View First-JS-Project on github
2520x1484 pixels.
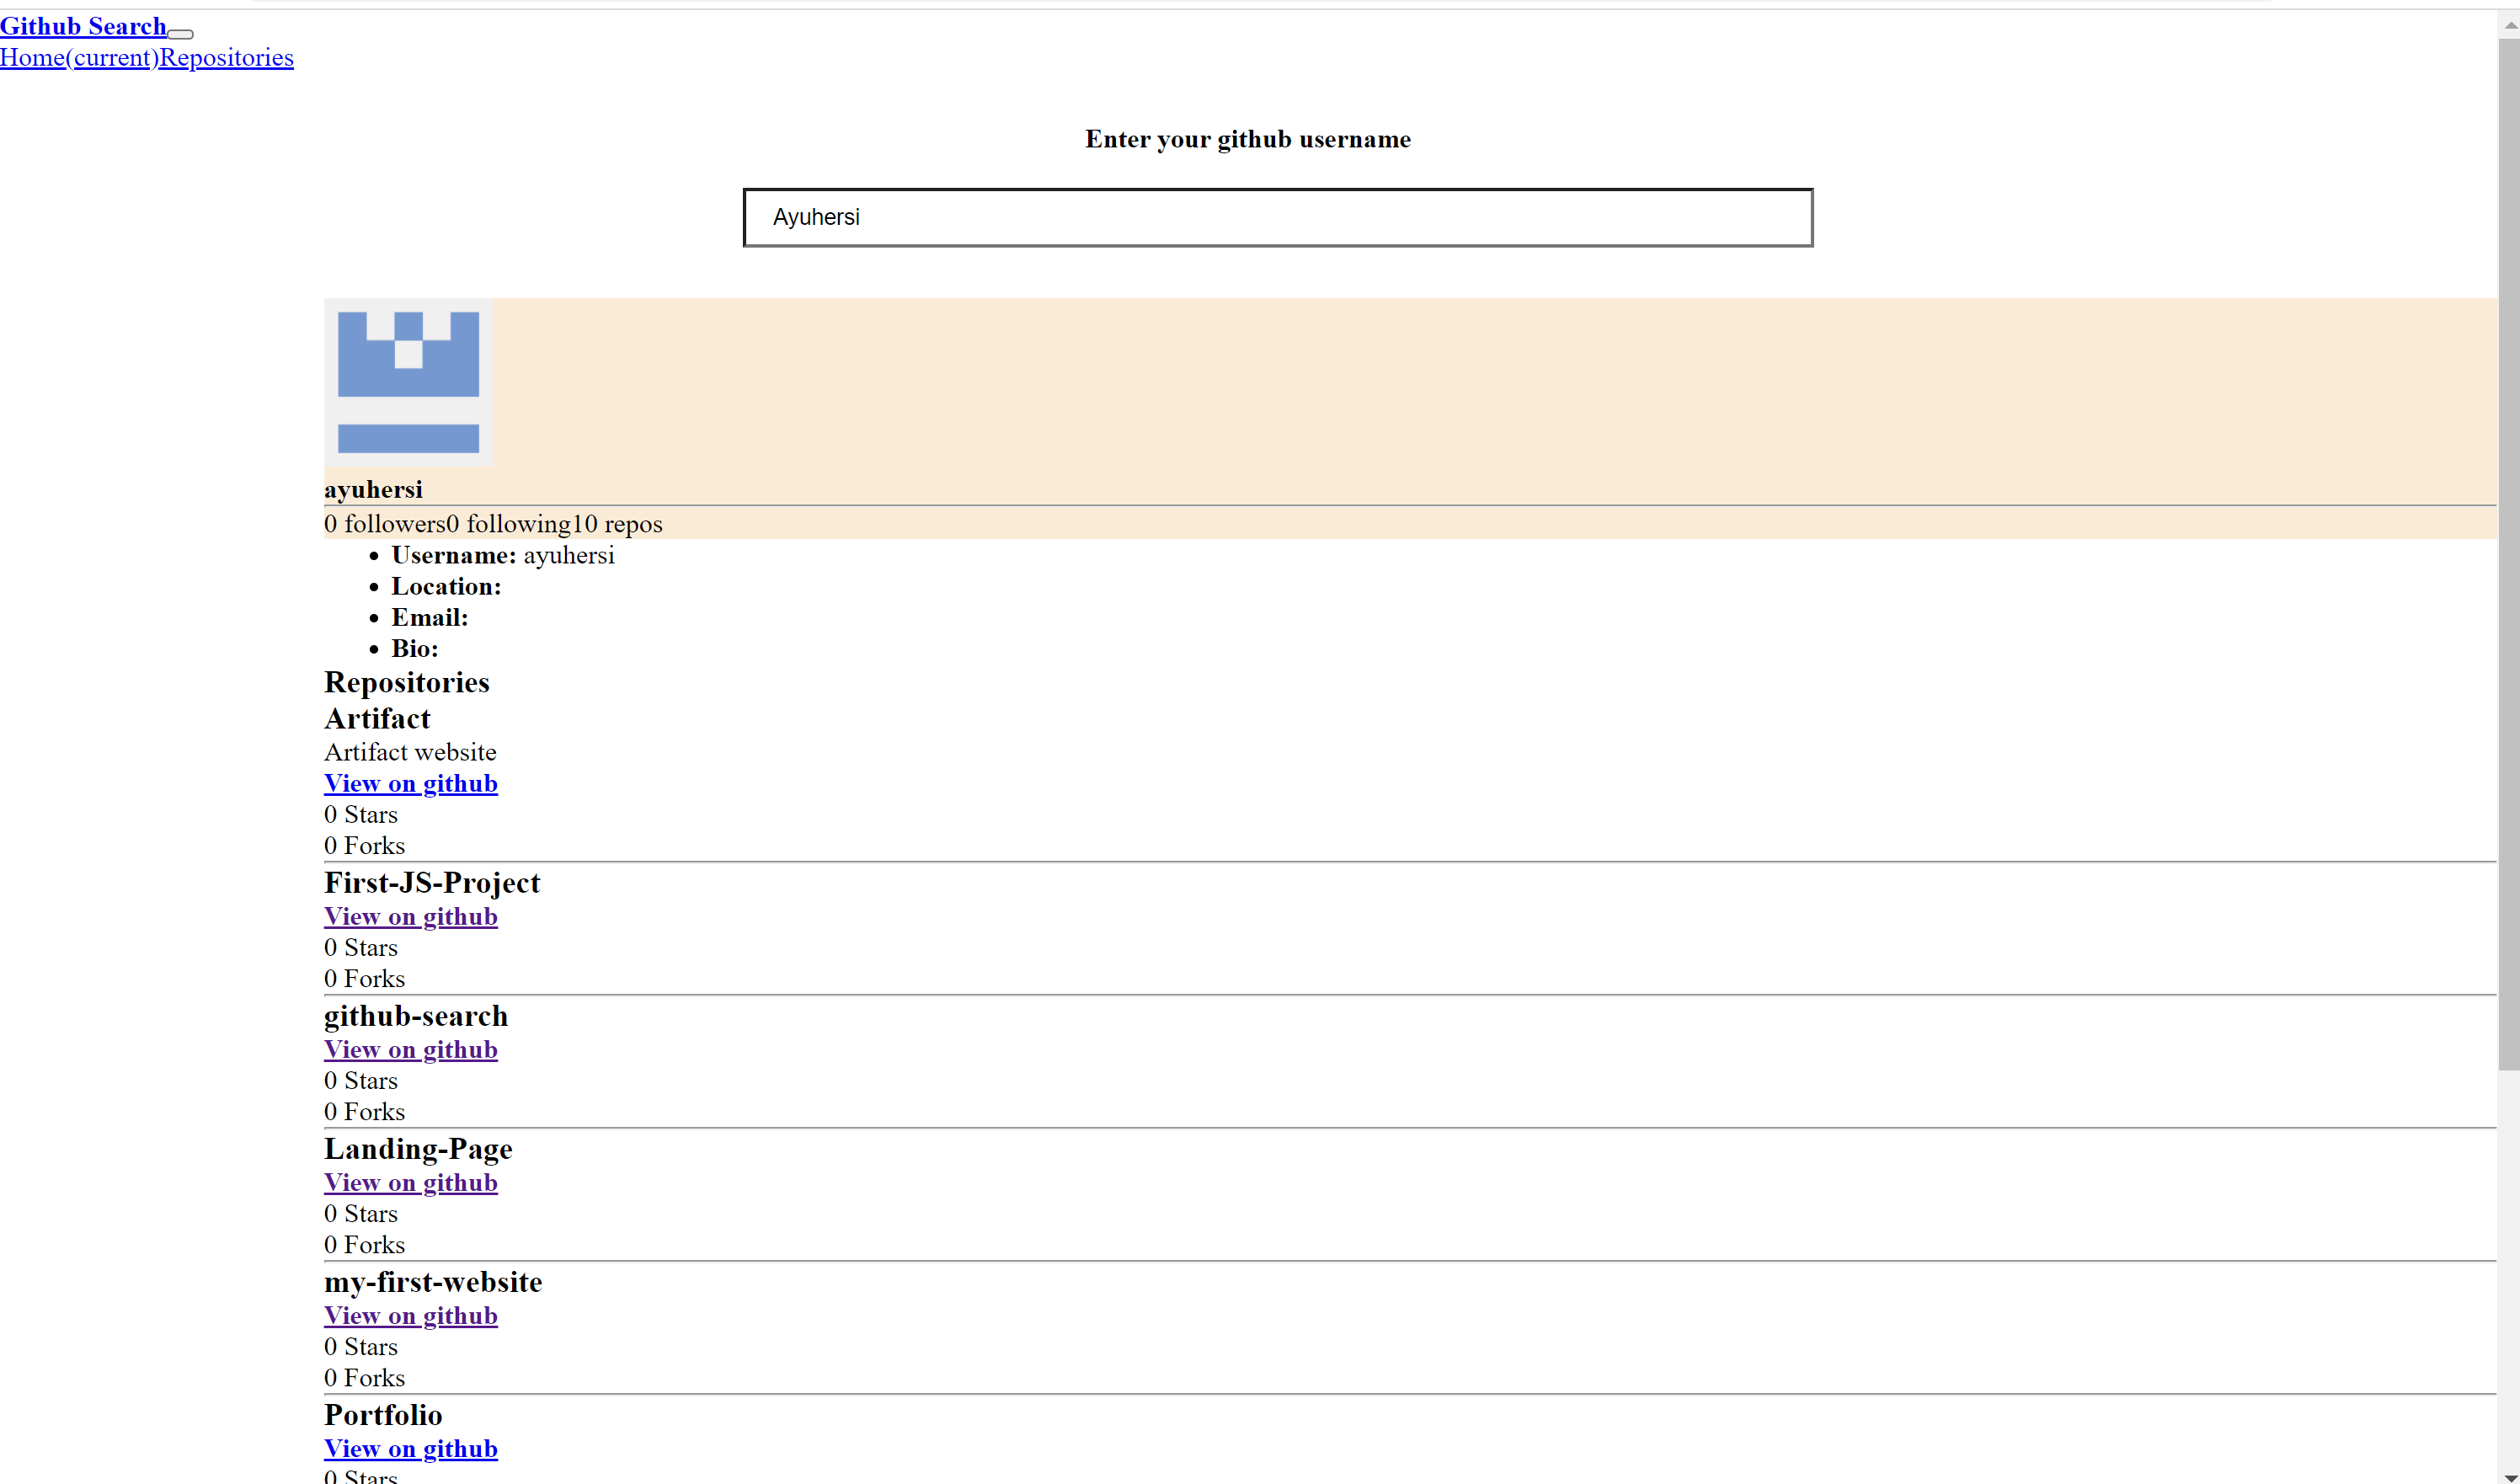coord(410,916)
